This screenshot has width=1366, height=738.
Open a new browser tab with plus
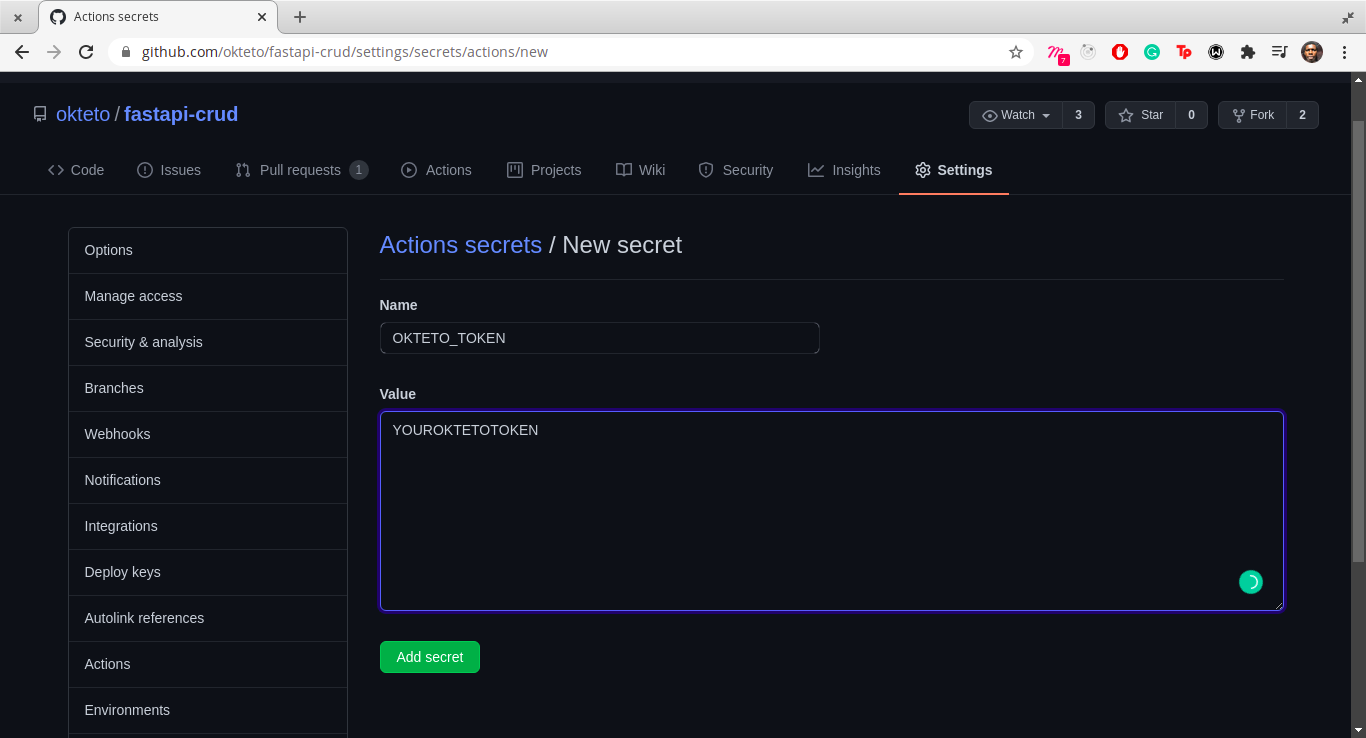point(300,17)
